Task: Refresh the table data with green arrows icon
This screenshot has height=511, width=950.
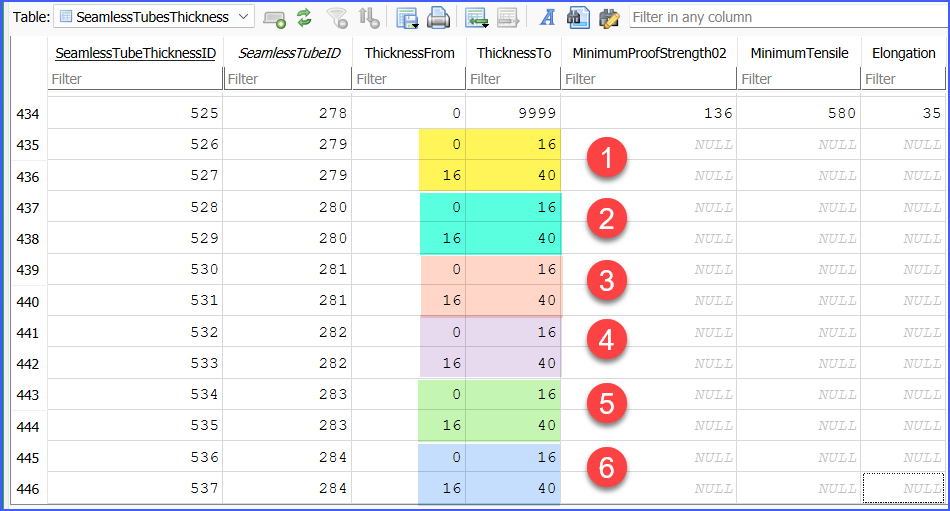Action: [x=304, y=18]
